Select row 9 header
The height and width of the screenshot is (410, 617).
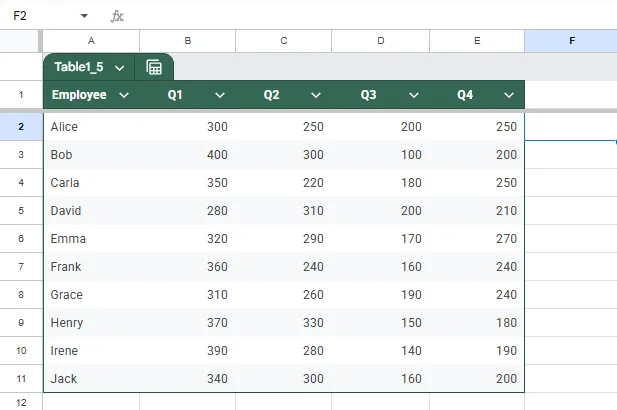(x=21, y=322)
